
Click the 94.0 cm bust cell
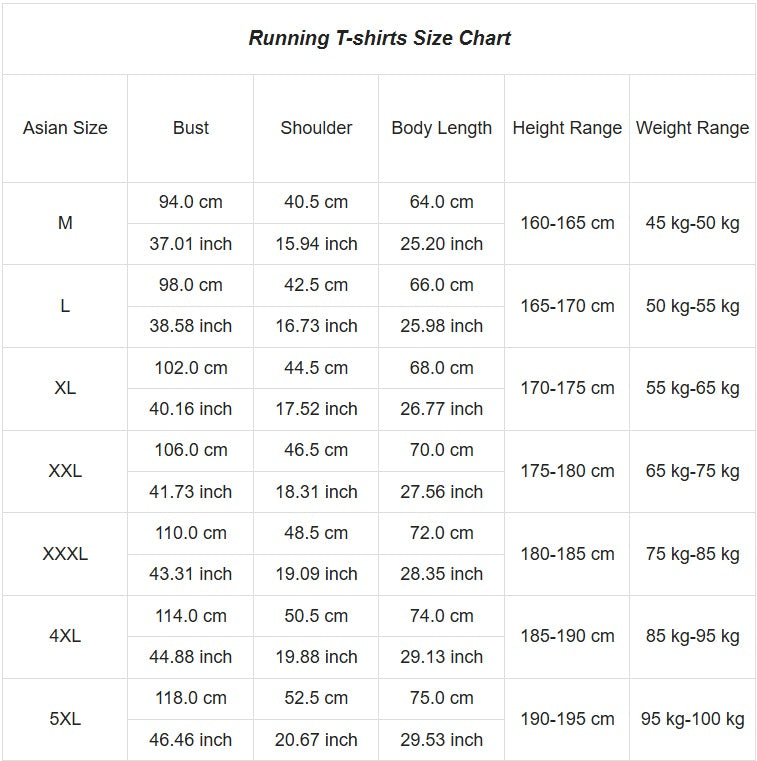click(x=191, y=202)
